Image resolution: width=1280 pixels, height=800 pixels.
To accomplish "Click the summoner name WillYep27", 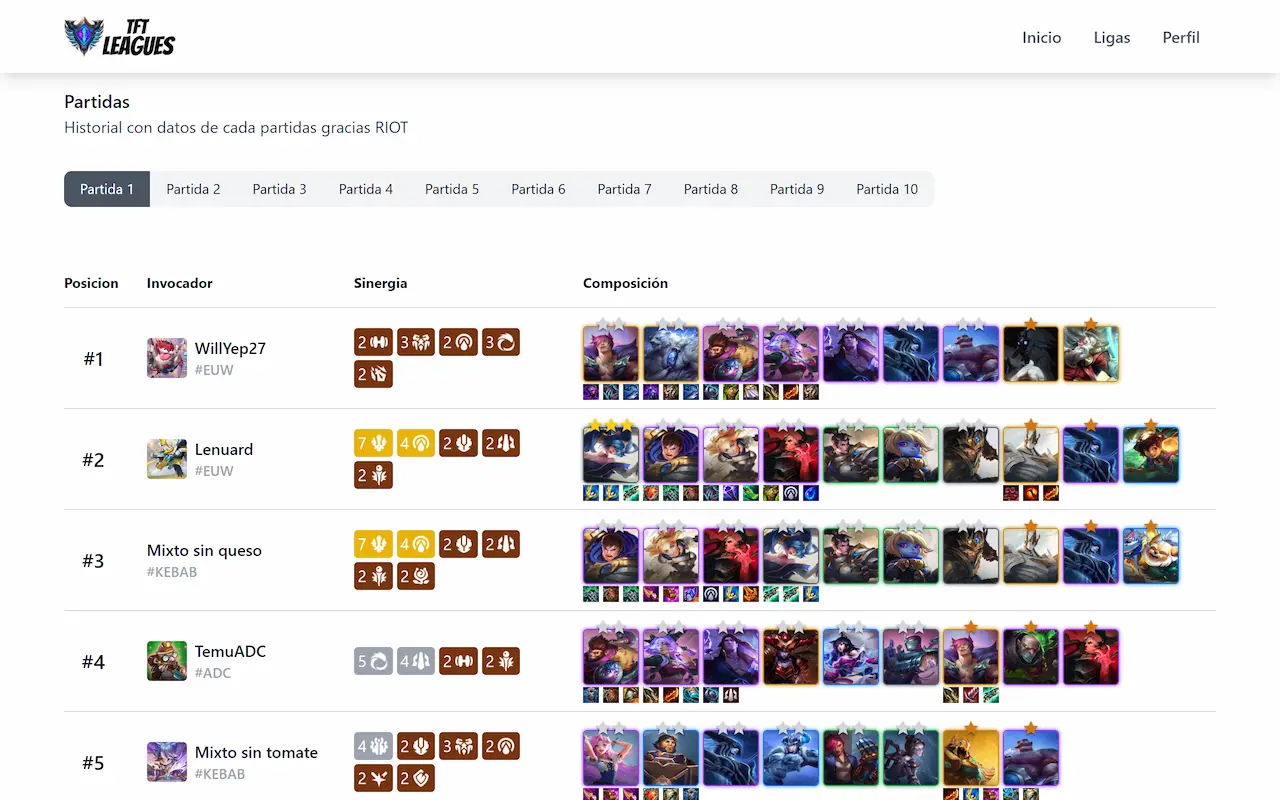I will point(230,348).
